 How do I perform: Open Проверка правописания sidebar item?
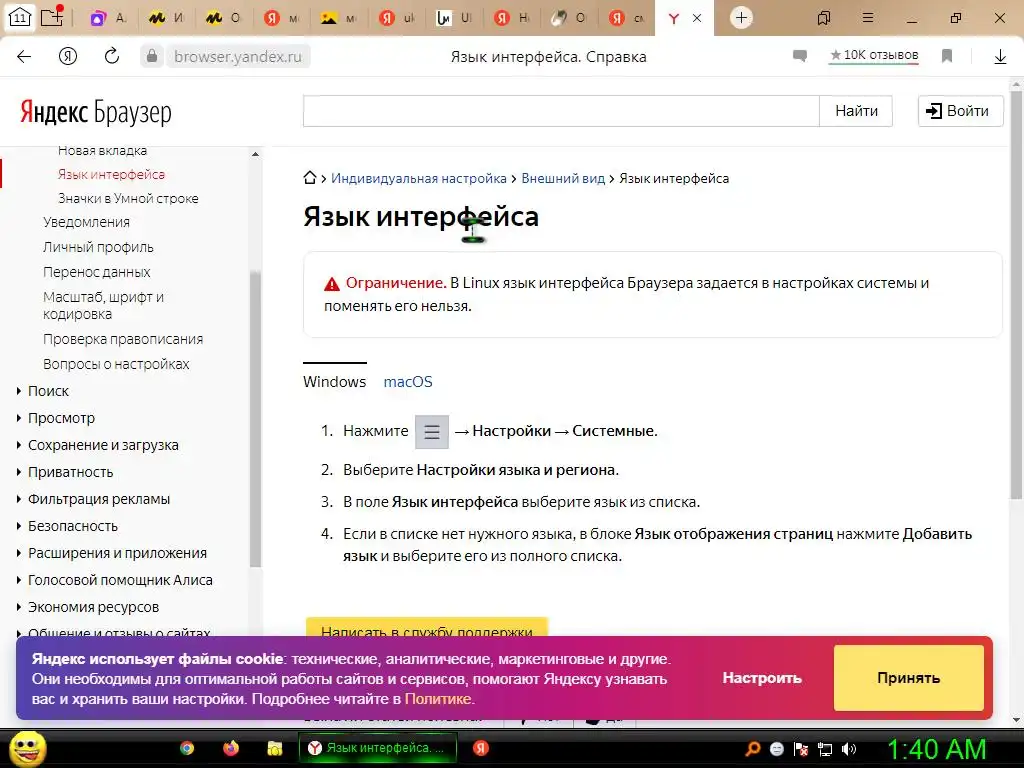[x=123, y=339]
